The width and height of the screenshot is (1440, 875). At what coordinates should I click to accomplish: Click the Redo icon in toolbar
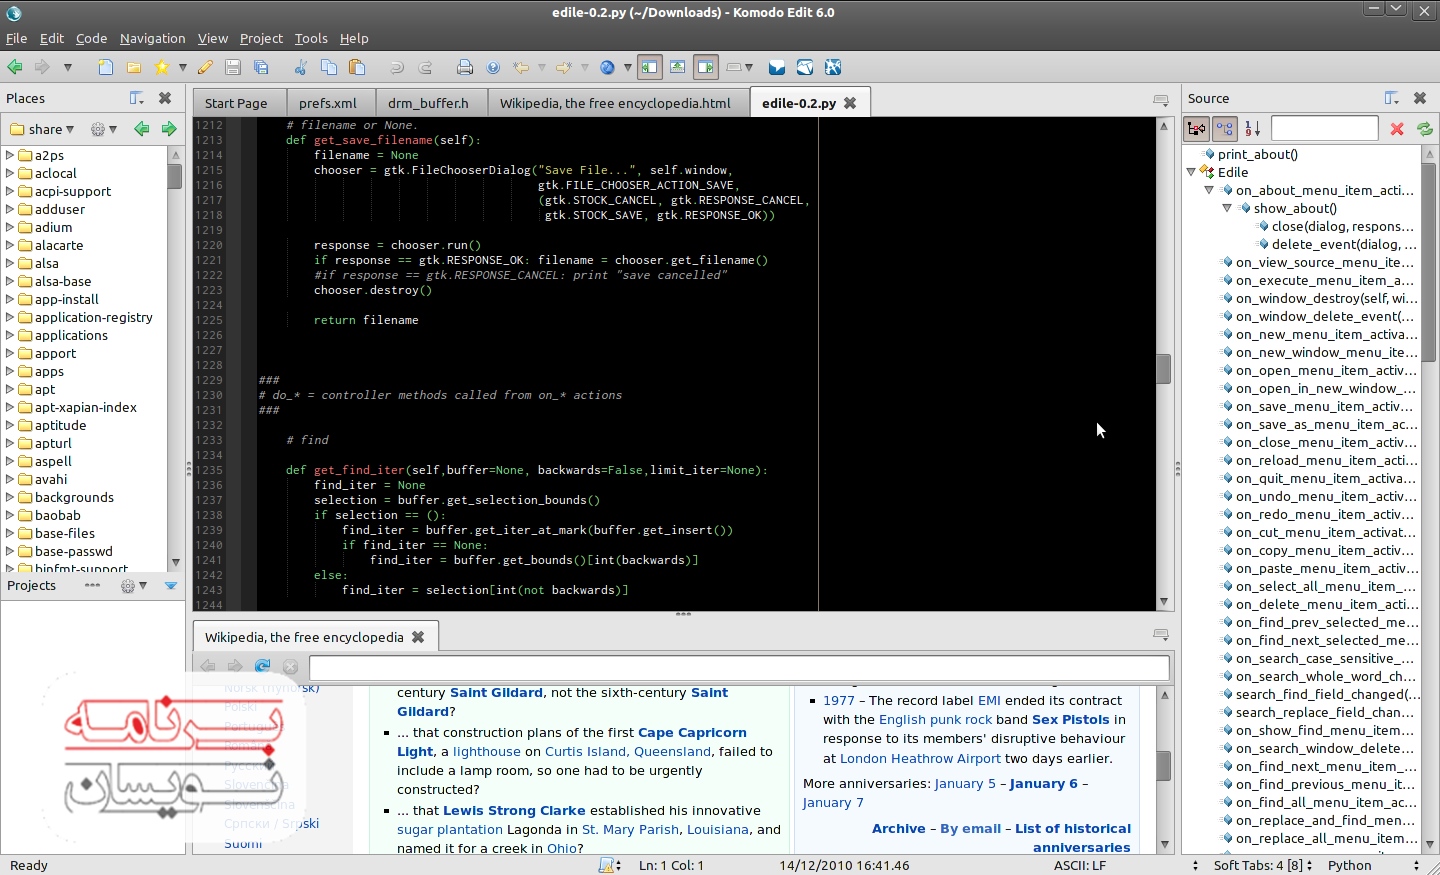tap(425, 67)
